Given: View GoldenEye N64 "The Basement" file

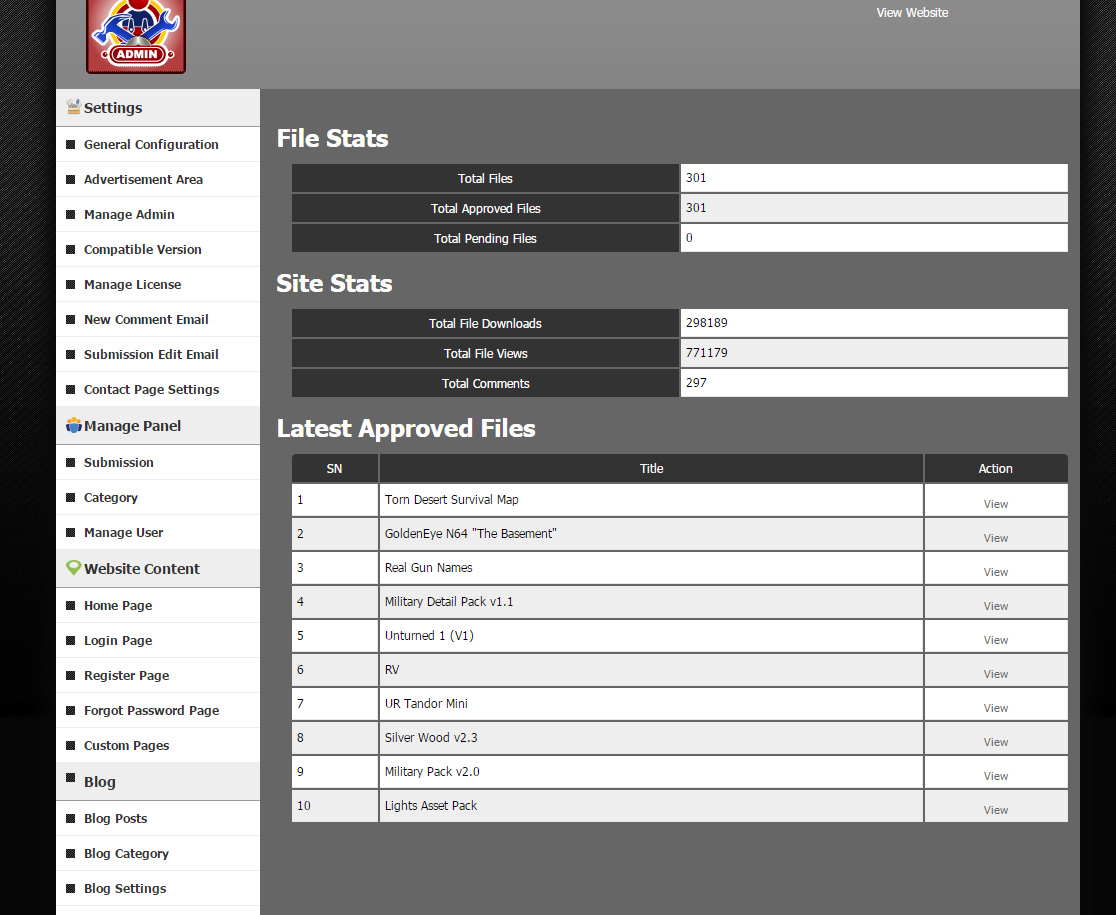Looking at the screenshot, I should click(995, 538).
